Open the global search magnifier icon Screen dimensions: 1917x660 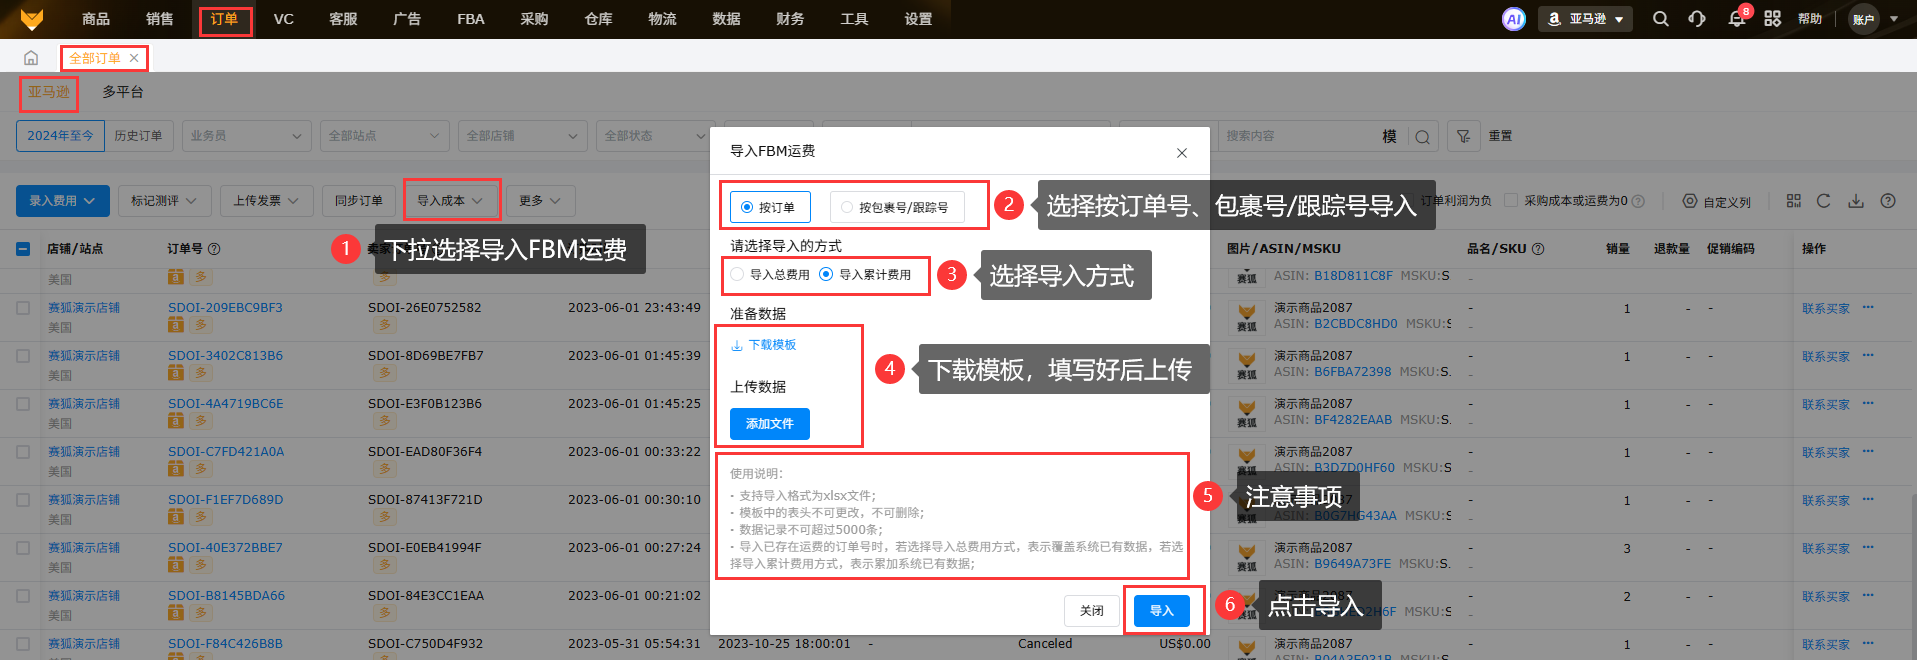(x=1661, y=19)
